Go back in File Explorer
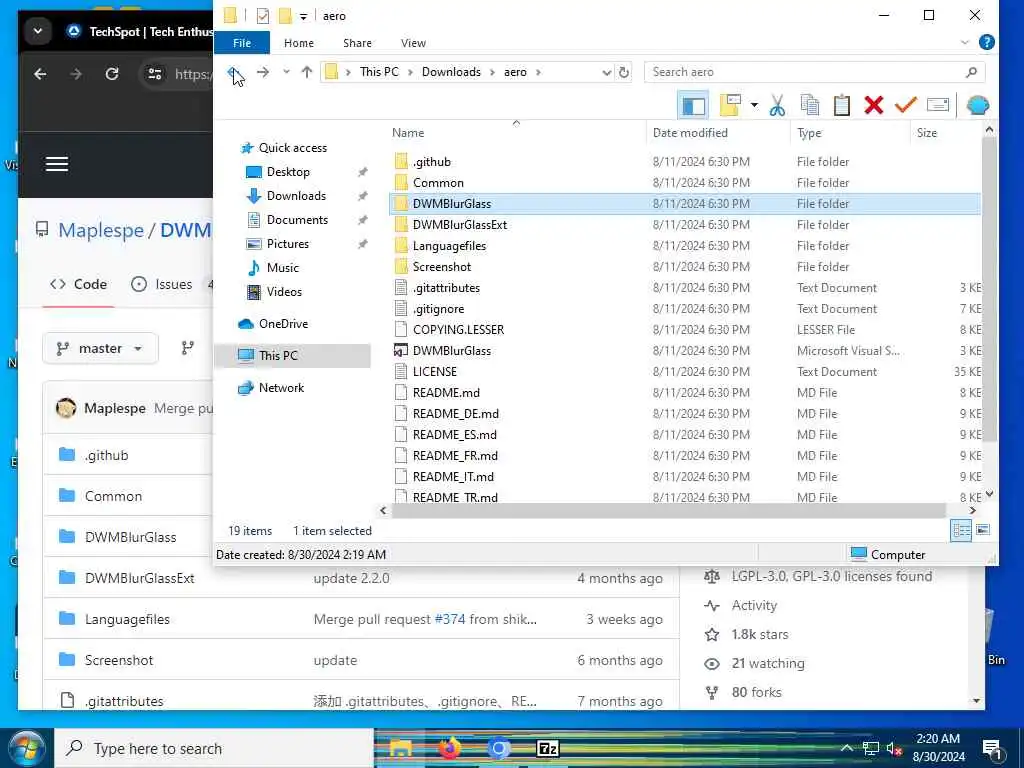This screenshot has width=1024, height=768. pyautogui.click(x=231, y=72)
